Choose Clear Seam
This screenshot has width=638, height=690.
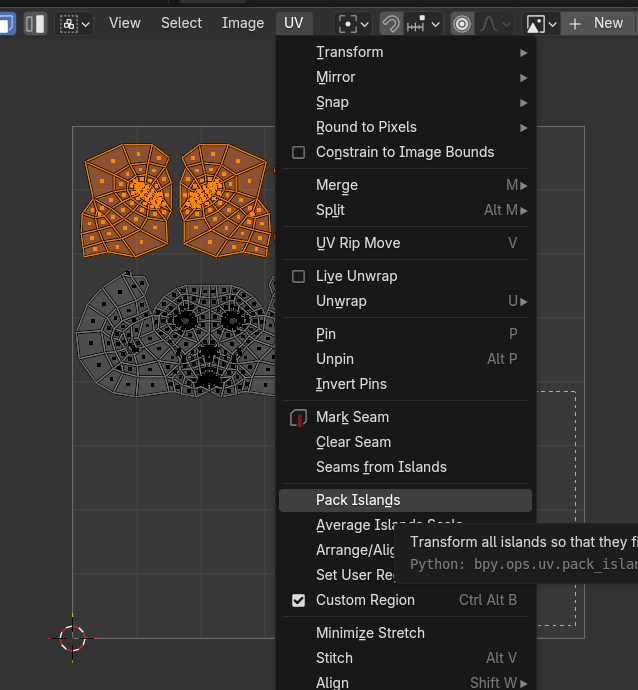[405, 443]
